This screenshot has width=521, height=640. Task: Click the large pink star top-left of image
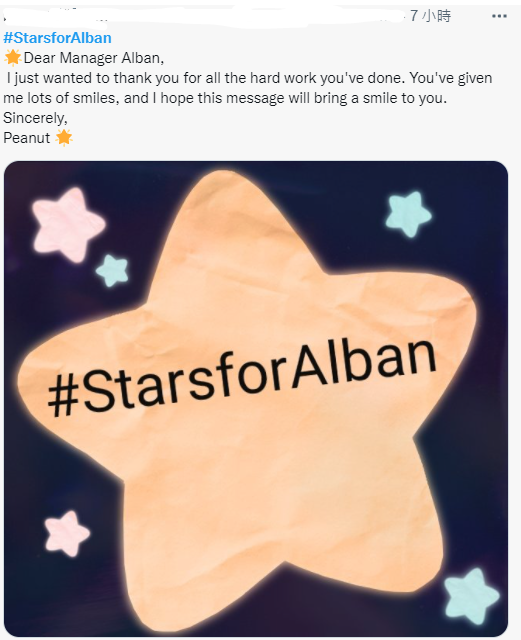coord(68,224)
